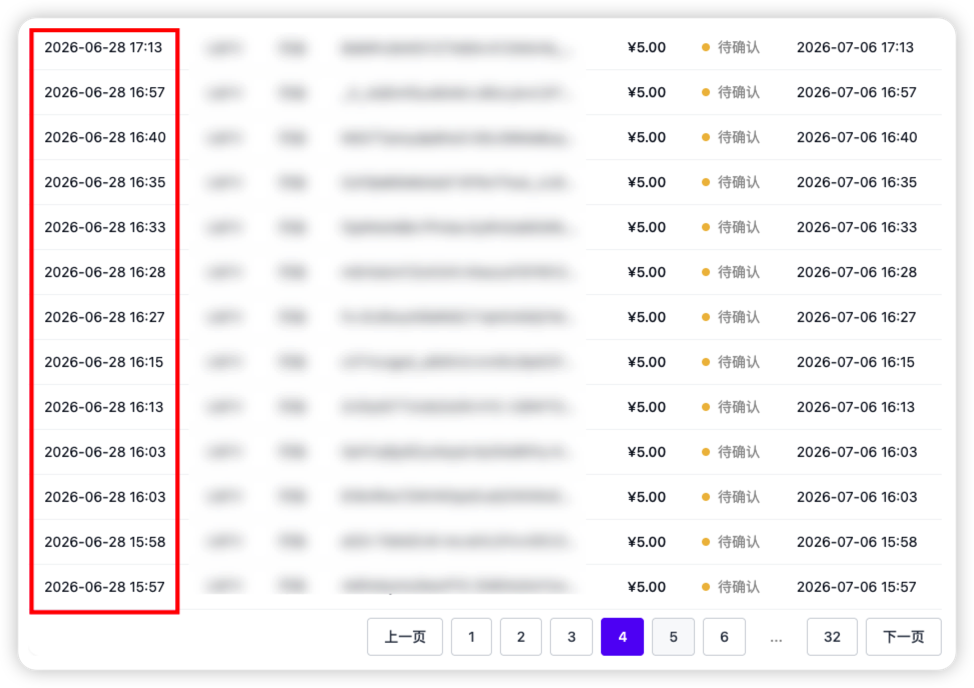Click expiry time 2026-07-06 16:13
974x688 pixels.
pos(856,407)
